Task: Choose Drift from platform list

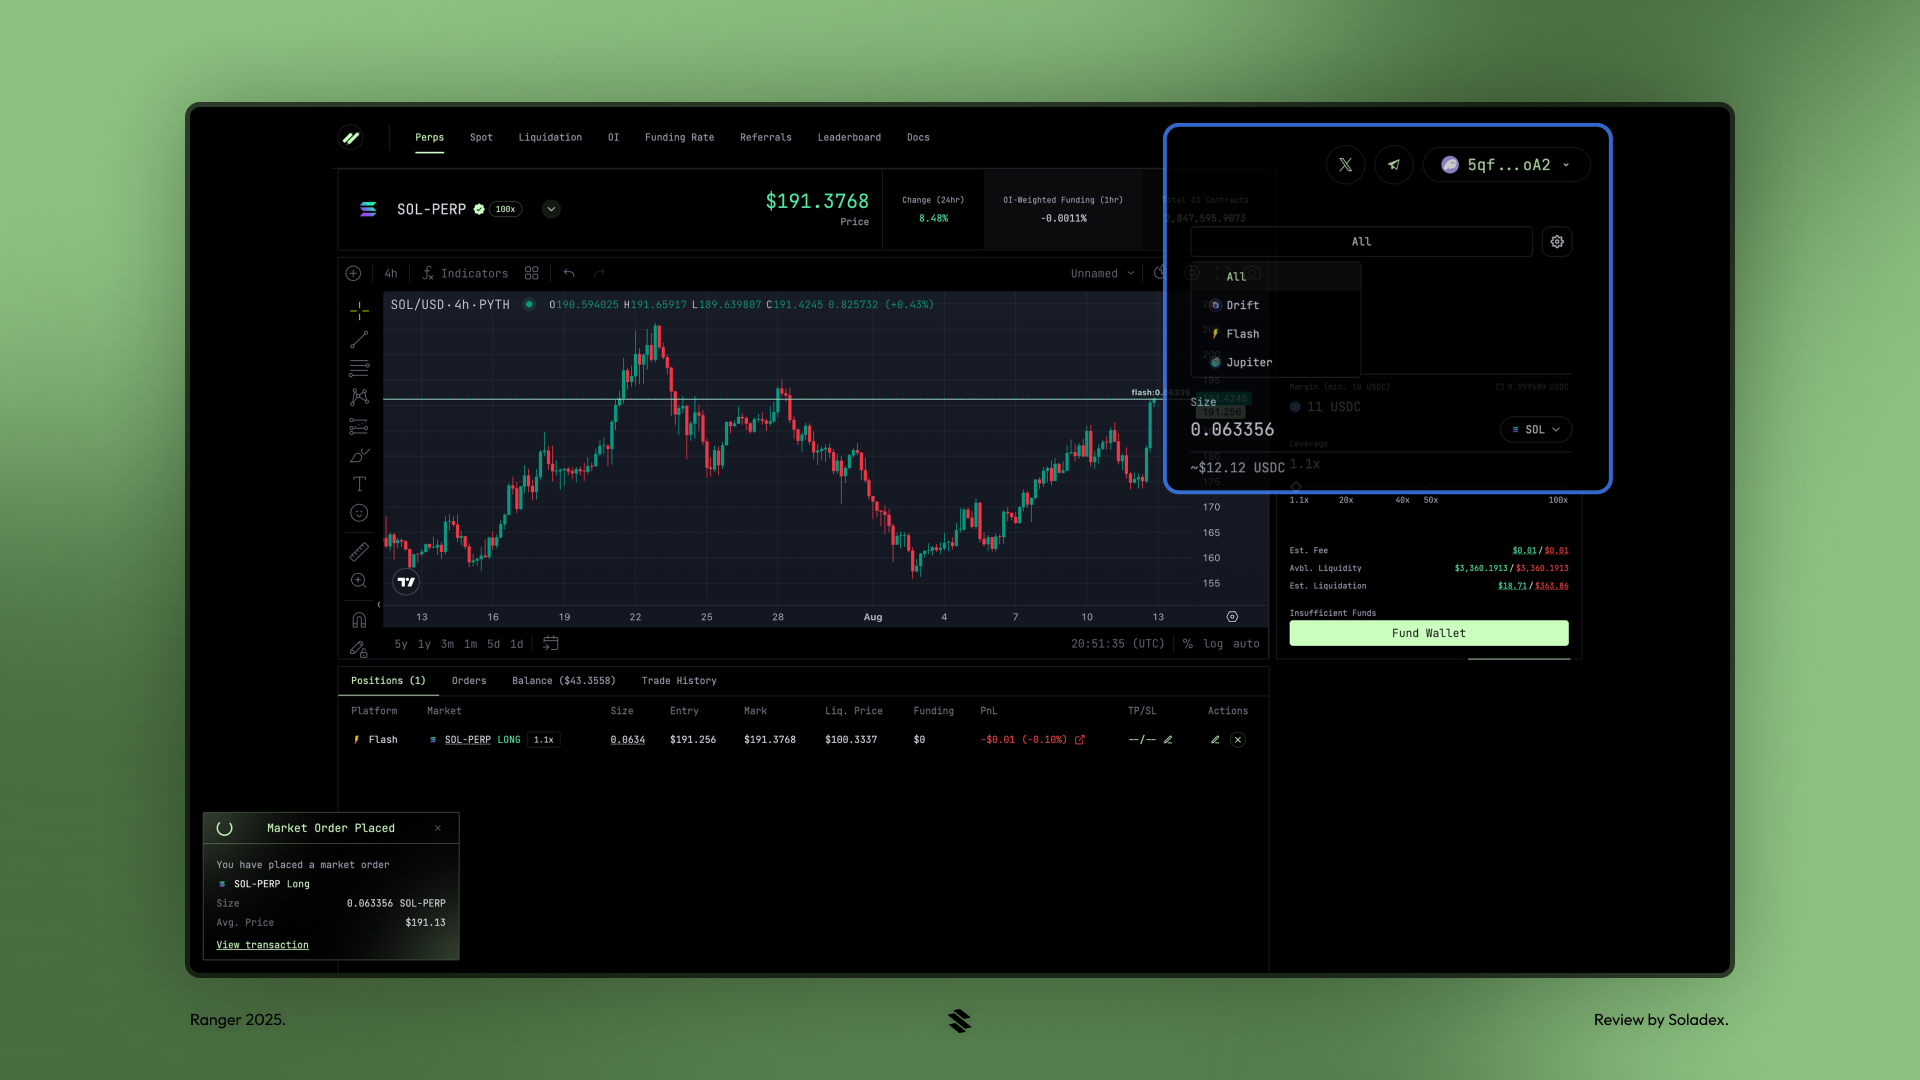Action: pyautogui.click(x=1276, y=306)
